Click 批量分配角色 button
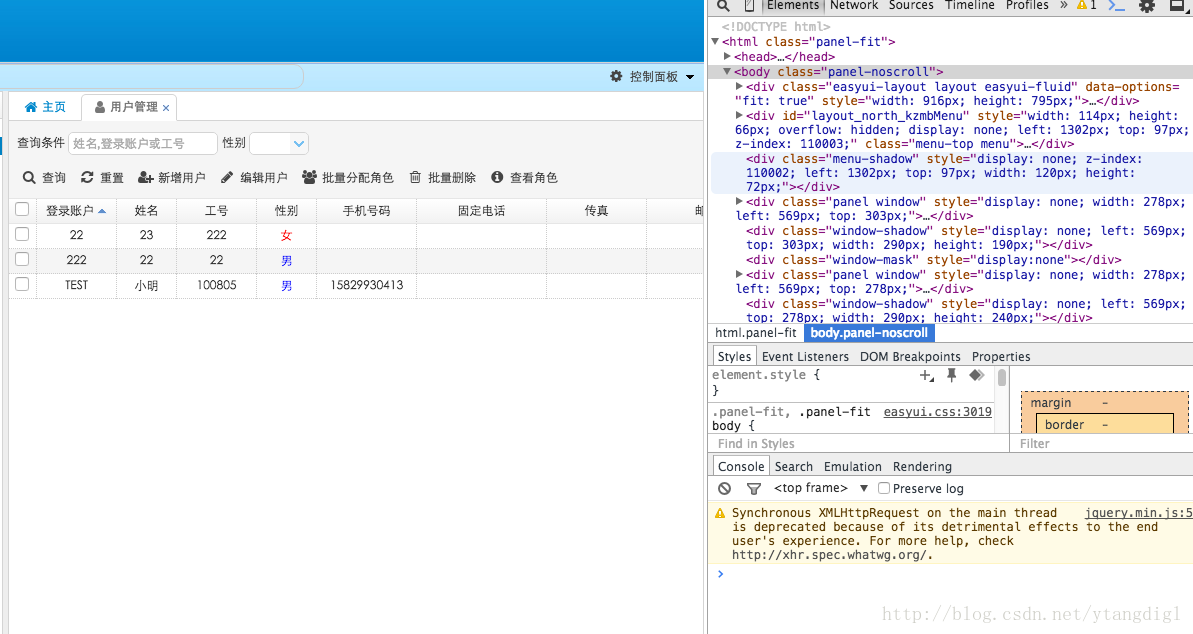This screenshot has height=634, width=1193. (348, 177)
